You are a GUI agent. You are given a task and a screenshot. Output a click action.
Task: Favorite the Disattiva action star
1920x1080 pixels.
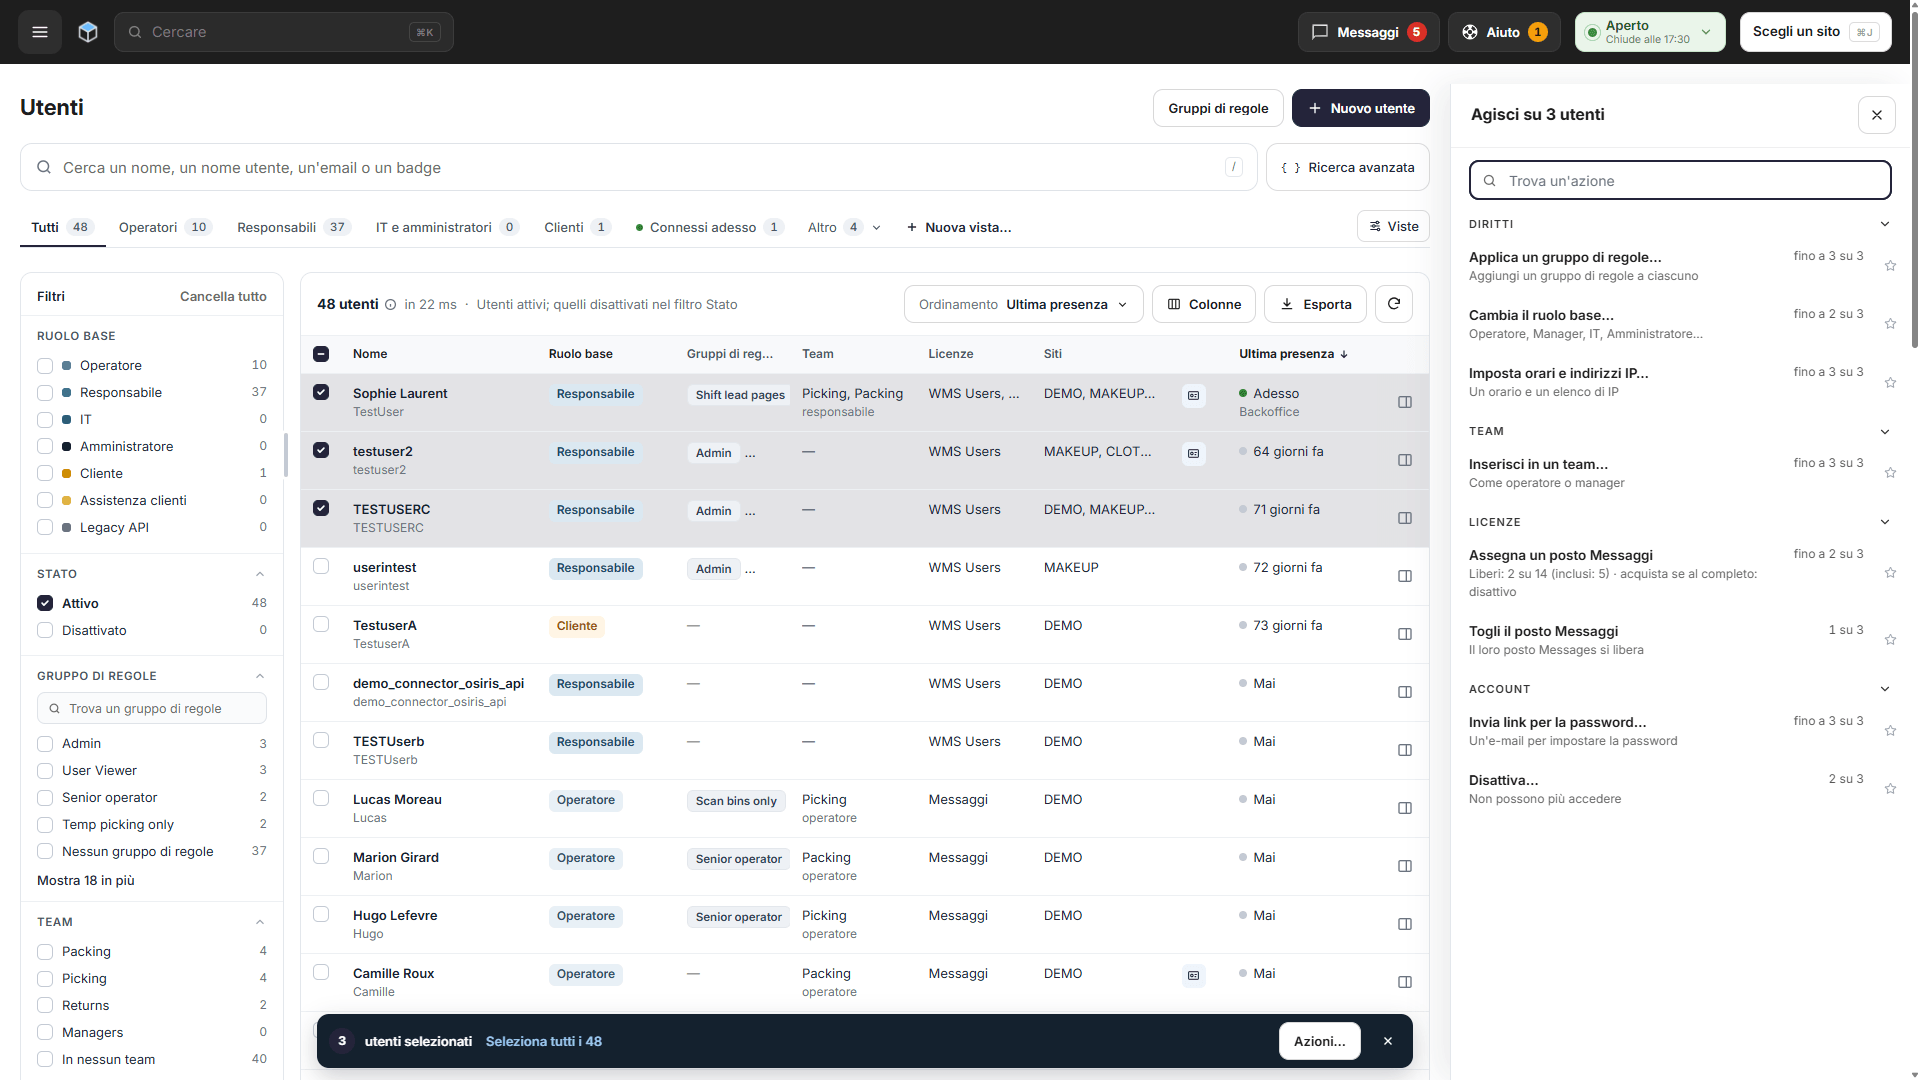[1890, 789]
